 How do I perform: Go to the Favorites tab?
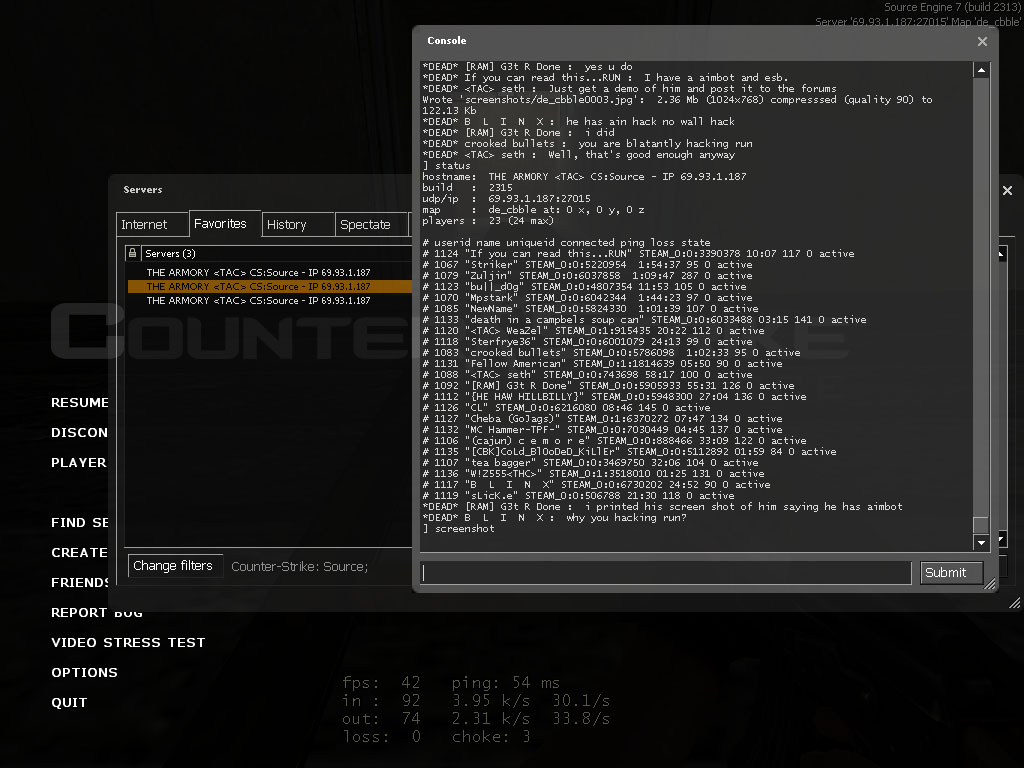coord(220,224)
